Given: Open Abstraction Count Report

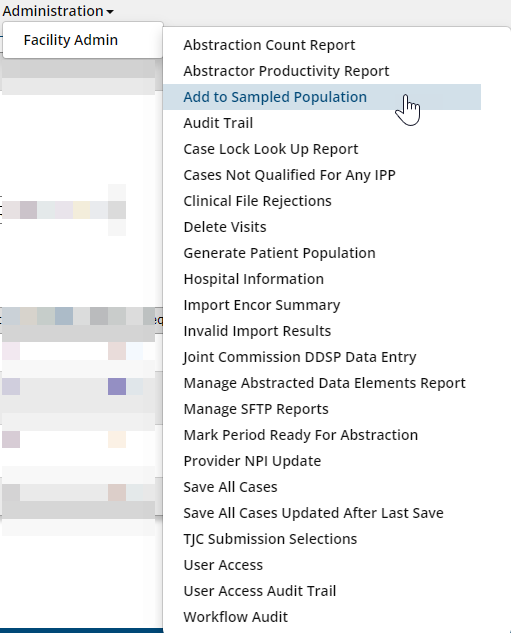Looking at the screenshot, I should pos(269,45).
